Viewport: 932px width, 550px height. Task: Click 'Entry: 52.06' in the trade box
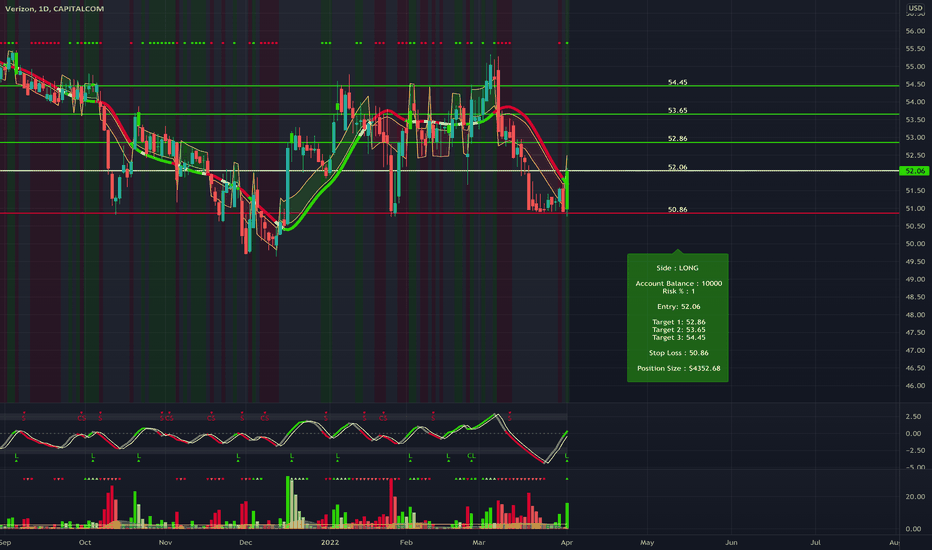(x=679, y=306)
